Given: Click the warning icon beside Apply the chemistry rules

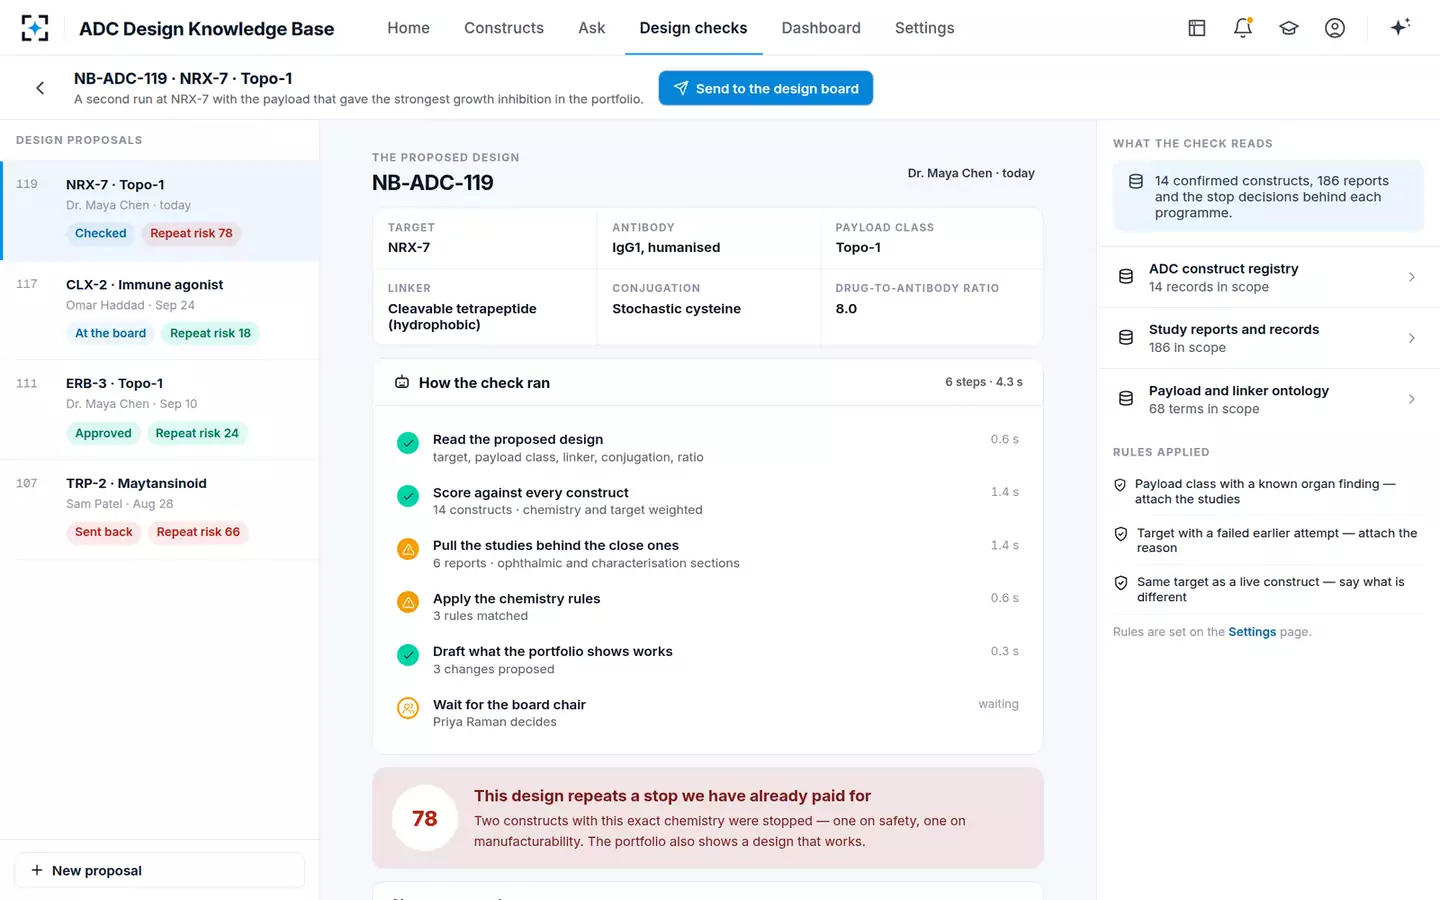Looking at the screenshot, I should pos(408,602).
